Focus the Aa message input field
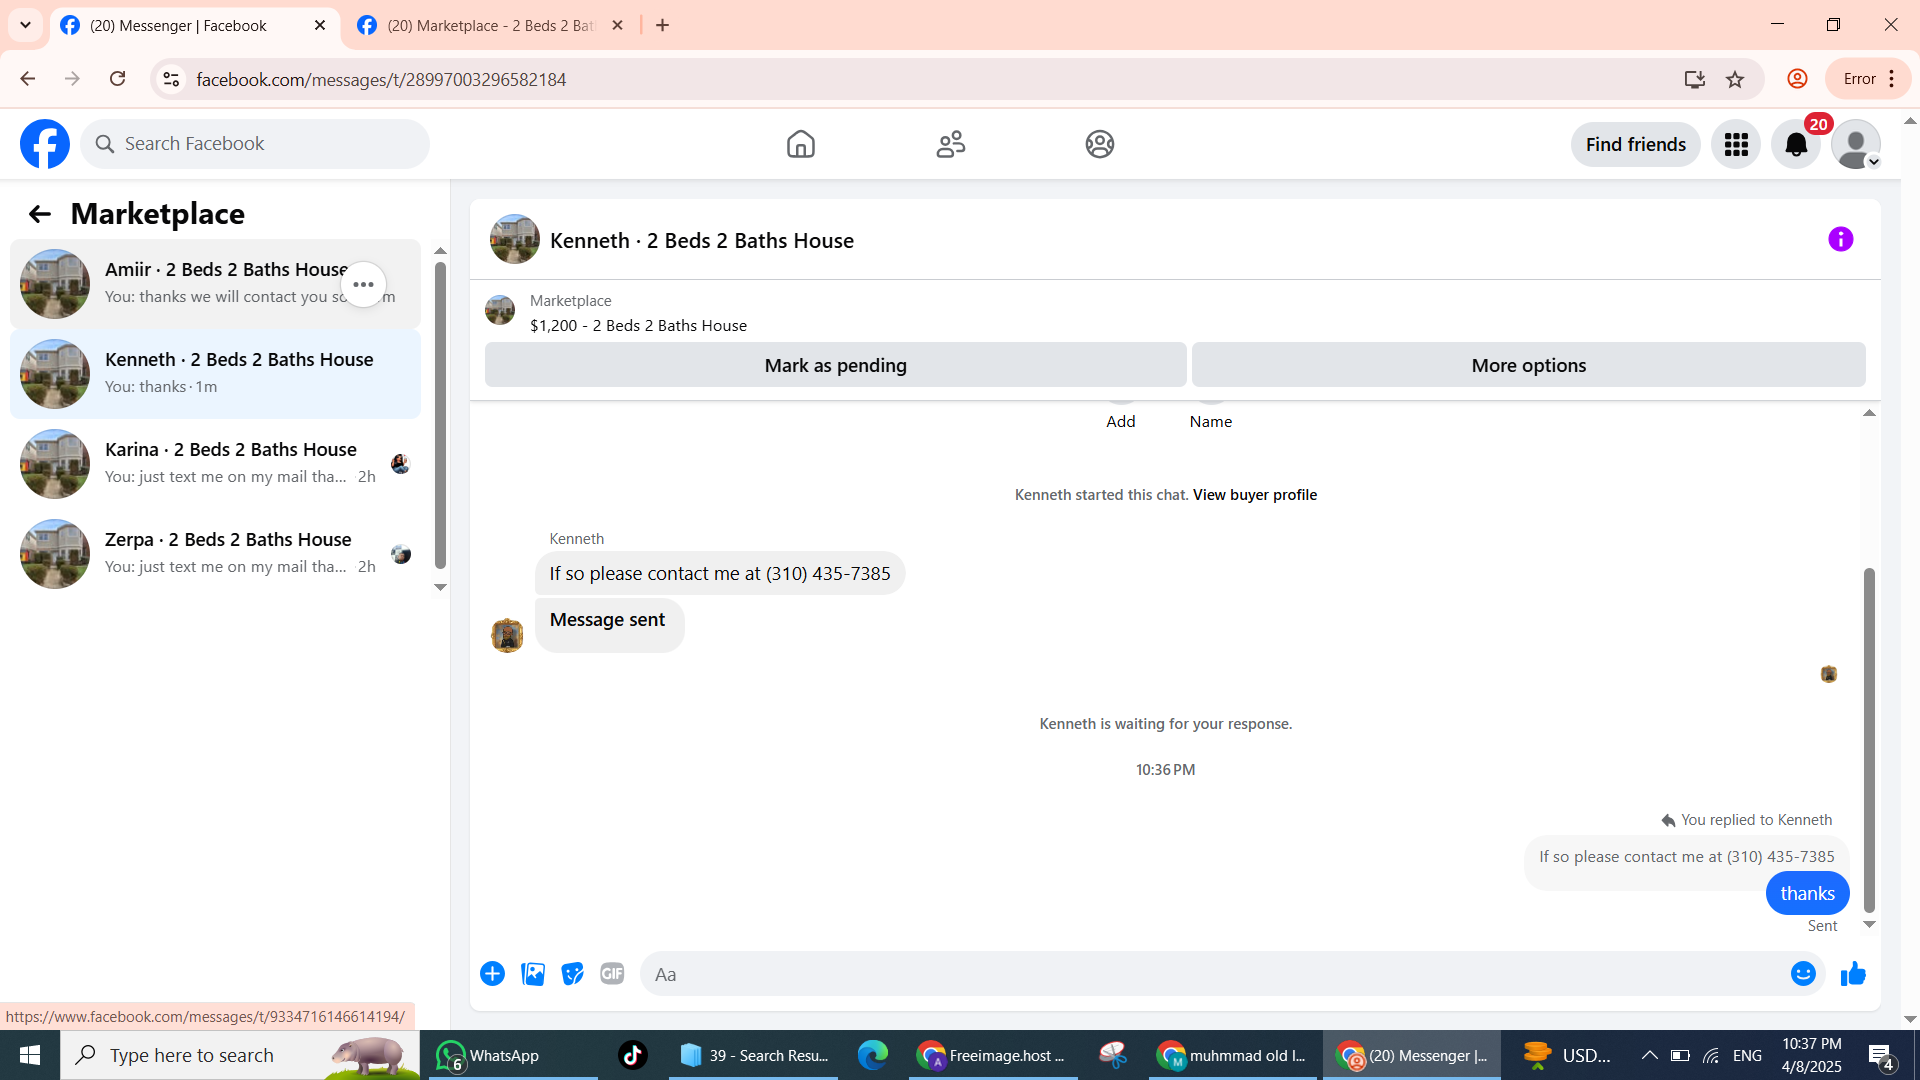1920x1080 pixels. (x=1210, y=973)
